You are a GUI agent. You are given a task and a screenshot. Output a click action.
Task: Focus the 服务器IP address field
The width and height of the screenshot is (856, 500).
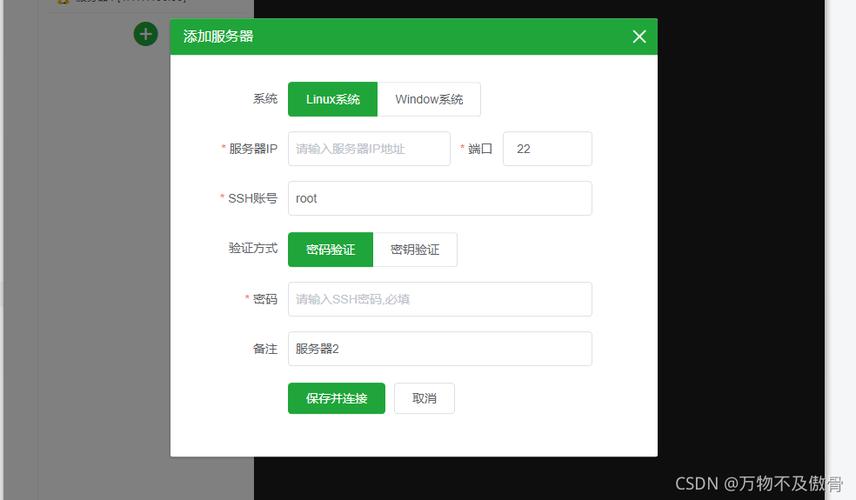(x=369, y=148)
